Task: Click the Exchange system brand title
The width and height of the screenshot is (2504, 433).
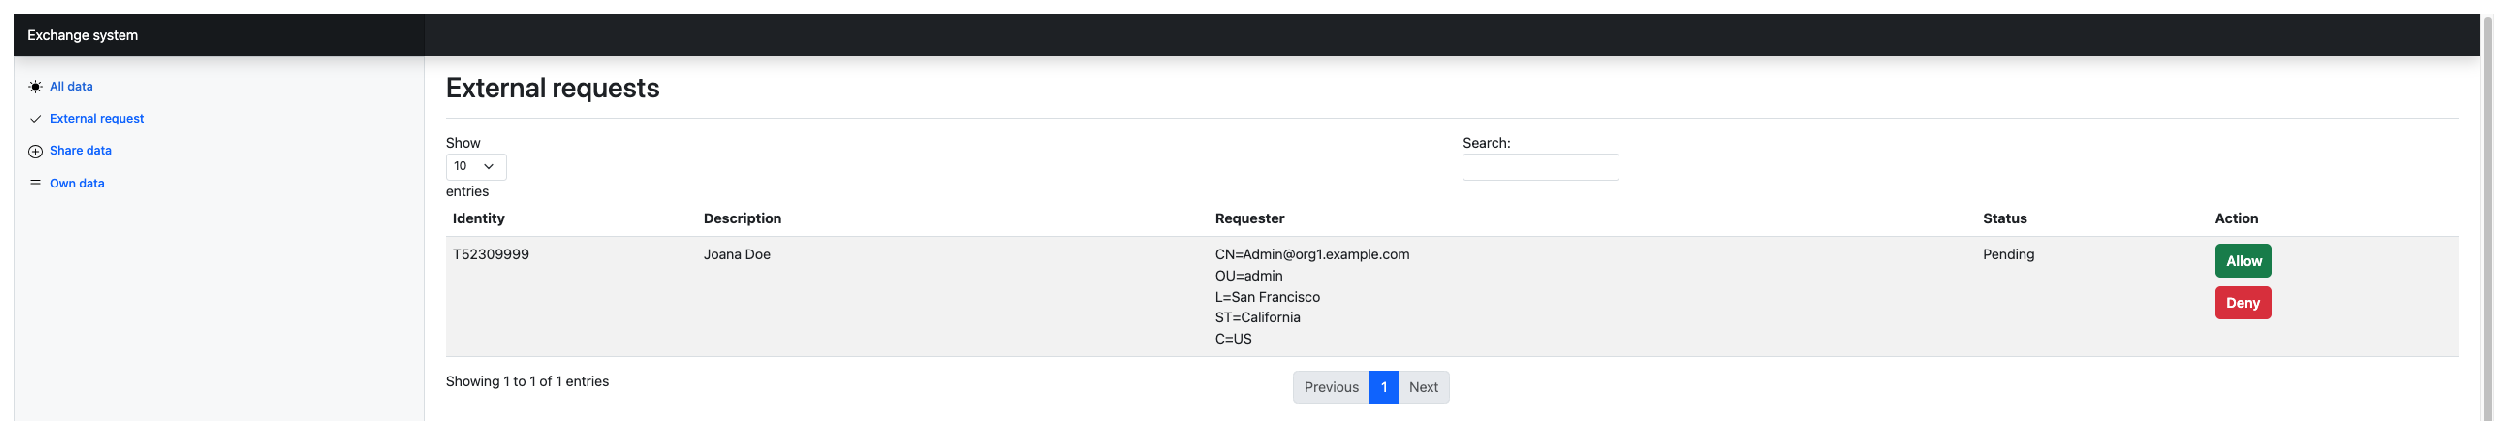Action: [83, 35]
